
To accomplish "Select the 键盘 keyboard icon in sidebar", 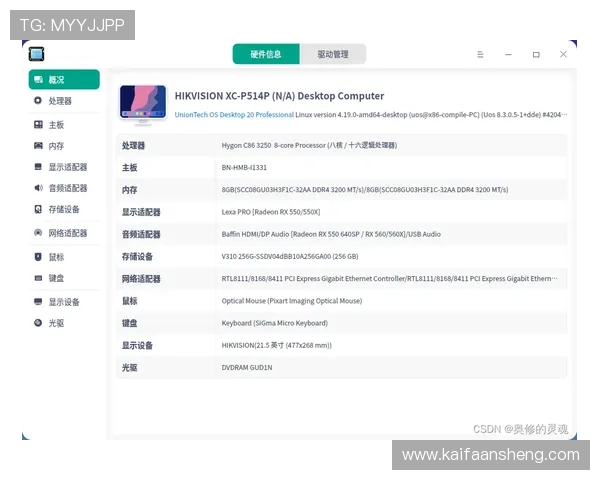I will coord(38,278).
